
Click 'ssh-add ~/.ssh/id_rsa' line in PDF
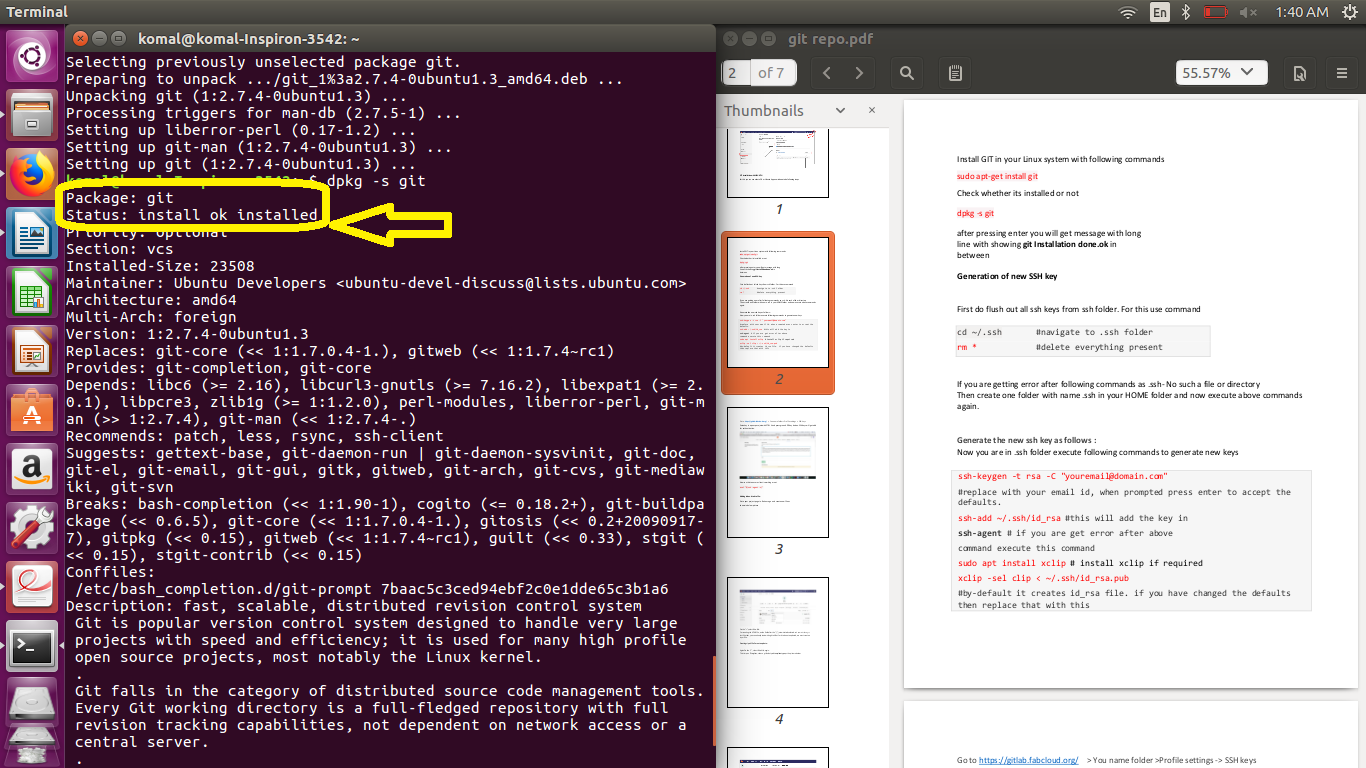click(x=1009, y=518)
